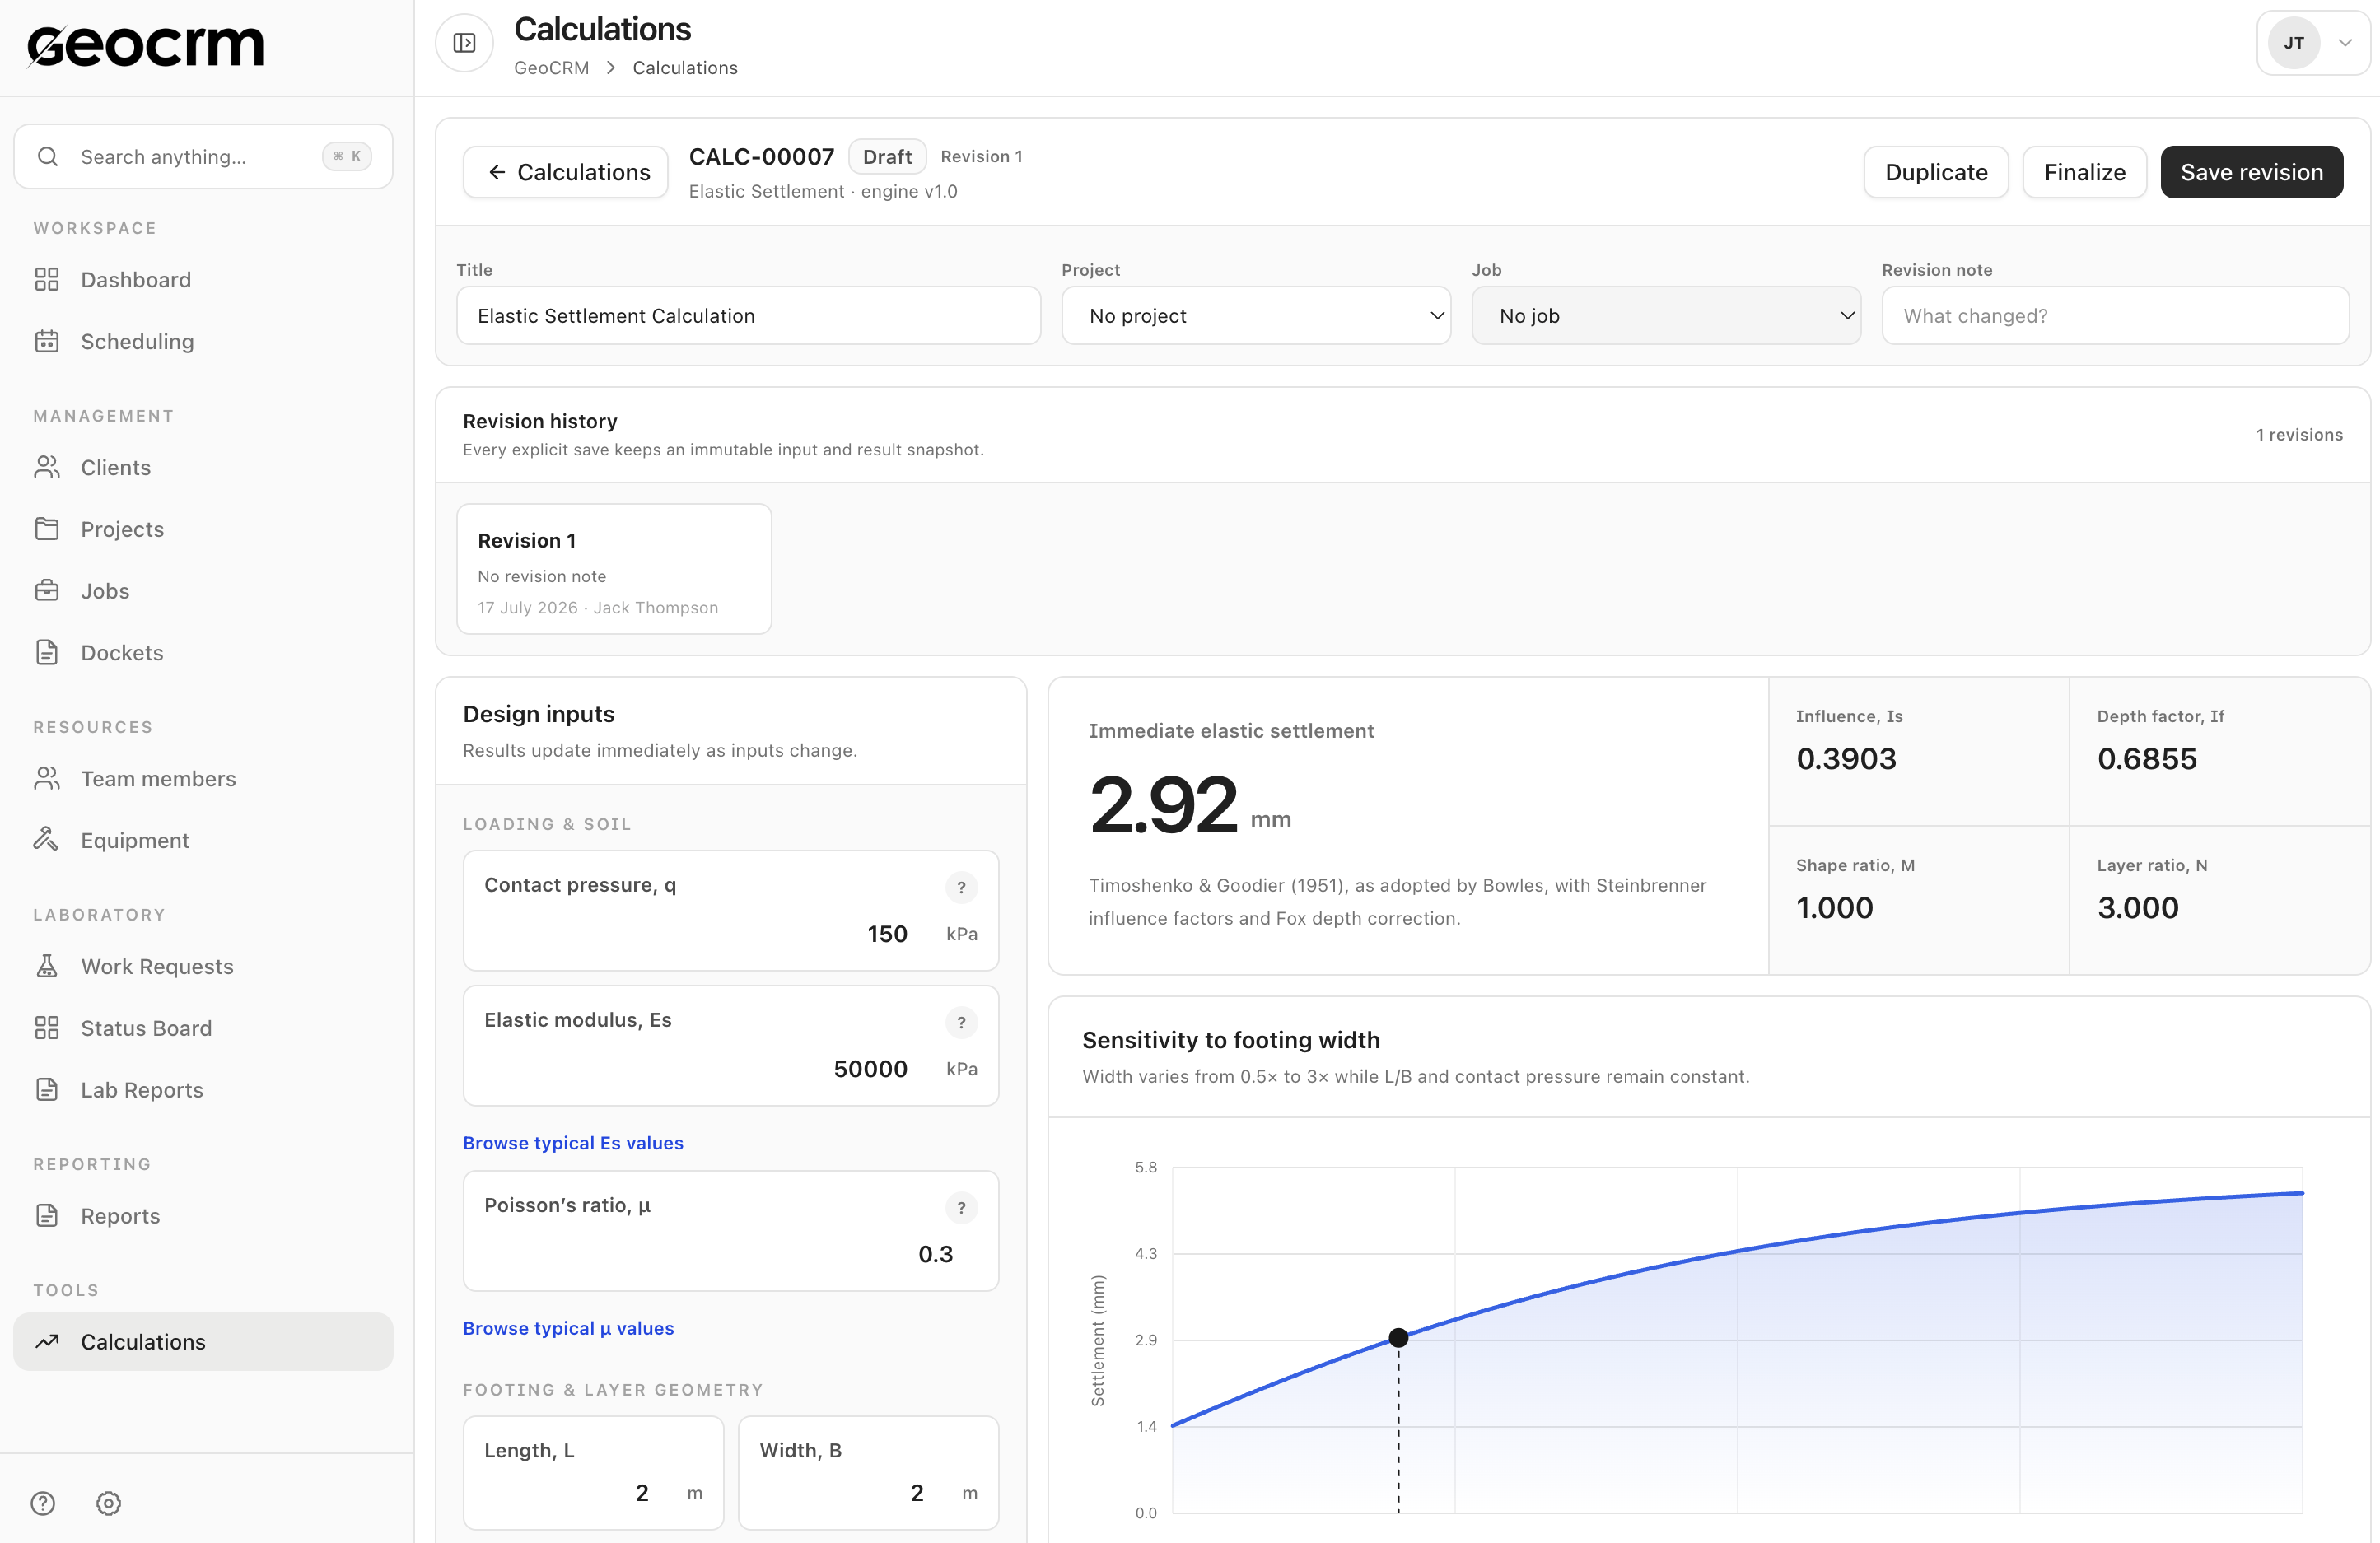This screenshot has width=2380, height=1543.
Task: Open the Project dropdown
Action: click(1256, 316)
